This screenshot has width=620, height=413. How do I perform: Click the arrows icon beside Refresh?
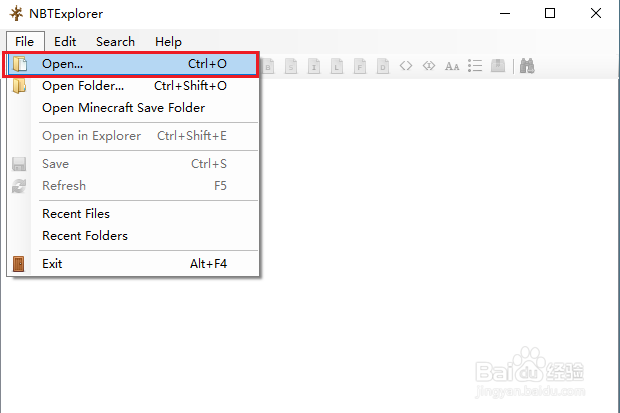tap(19, 186)
